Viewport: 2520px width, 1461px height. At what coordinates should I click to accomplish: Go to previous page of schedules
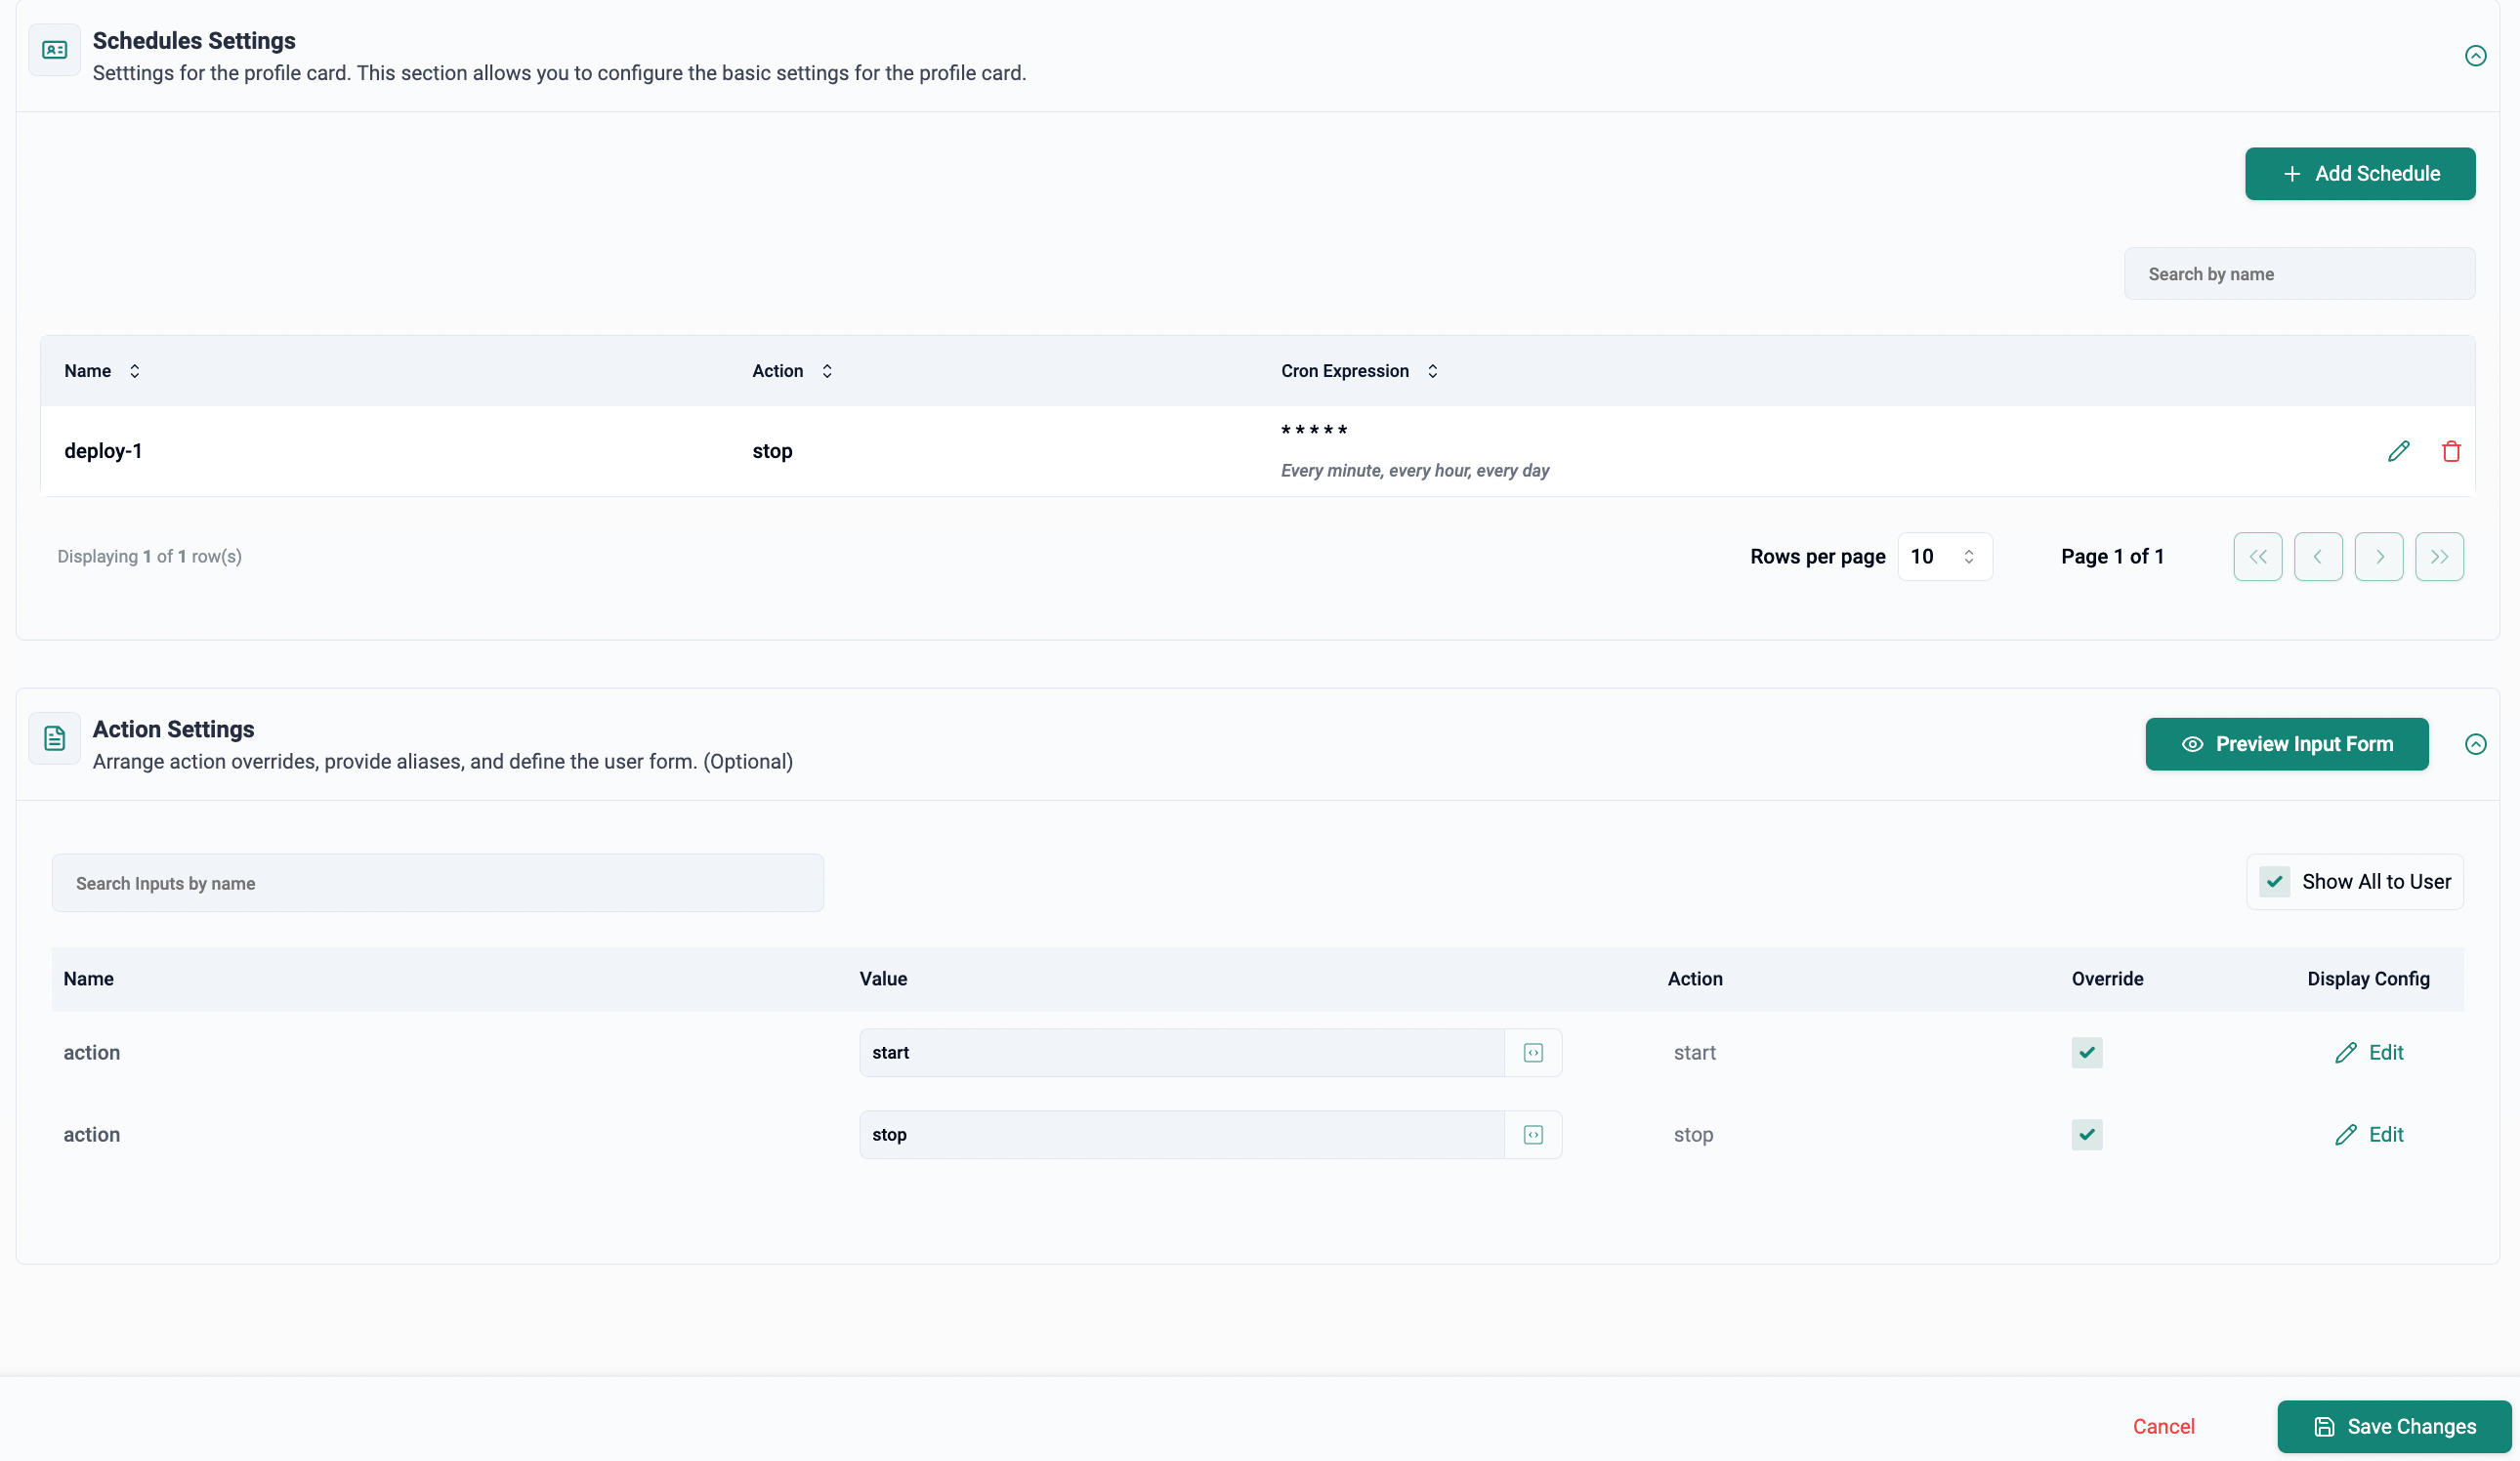coord(2317,556)
